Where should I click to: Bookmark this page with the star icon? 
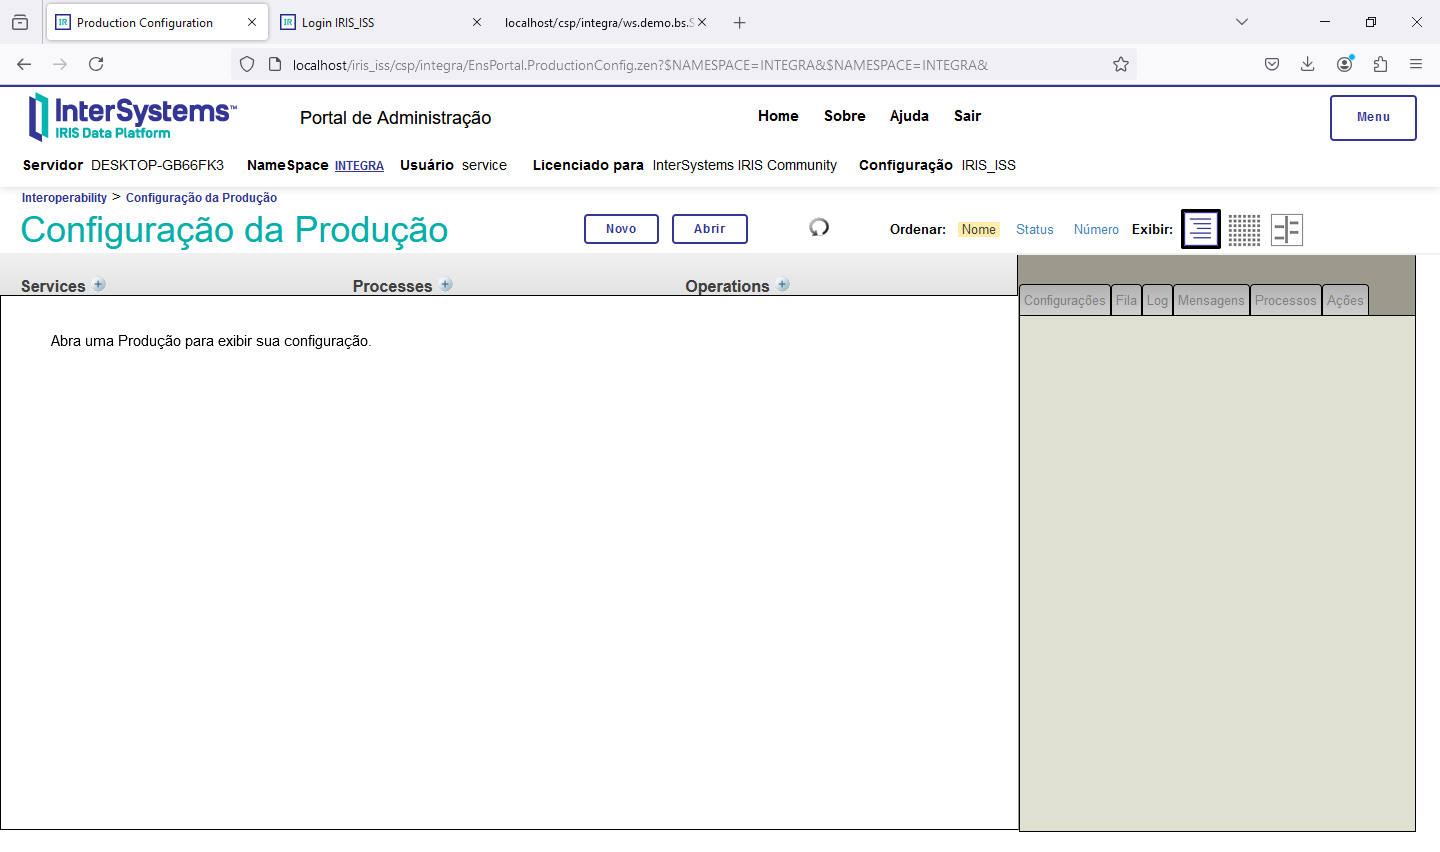tap(1121, 65)
